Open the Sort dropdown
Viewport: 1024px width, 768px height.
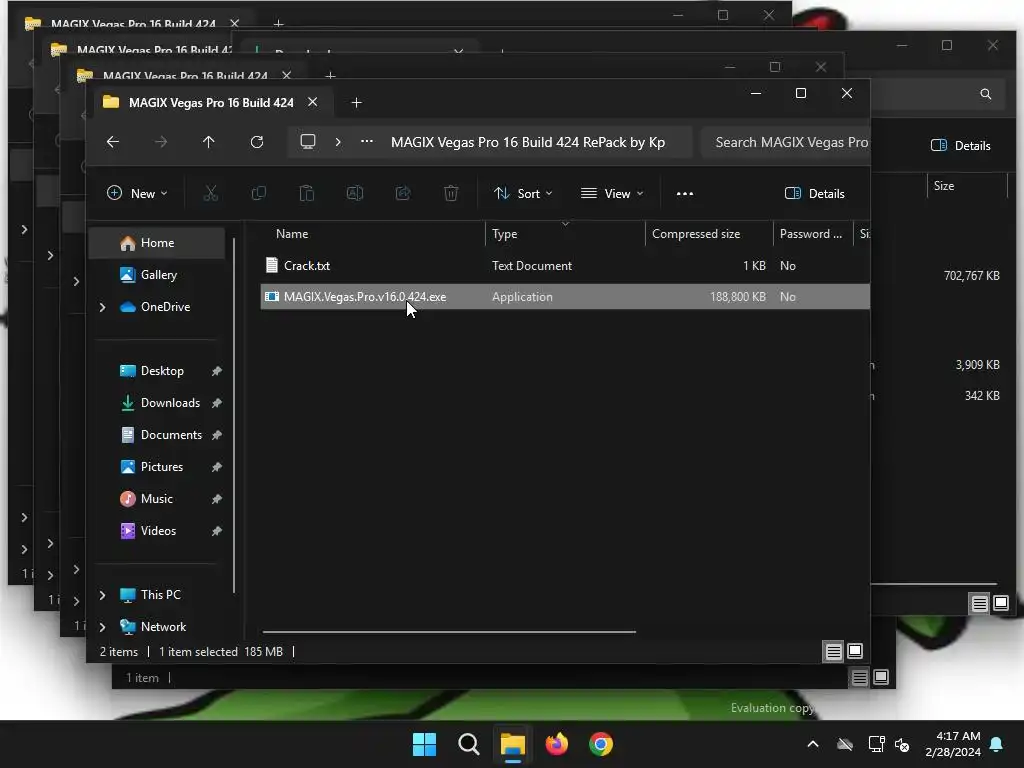[x=523, y=193]
